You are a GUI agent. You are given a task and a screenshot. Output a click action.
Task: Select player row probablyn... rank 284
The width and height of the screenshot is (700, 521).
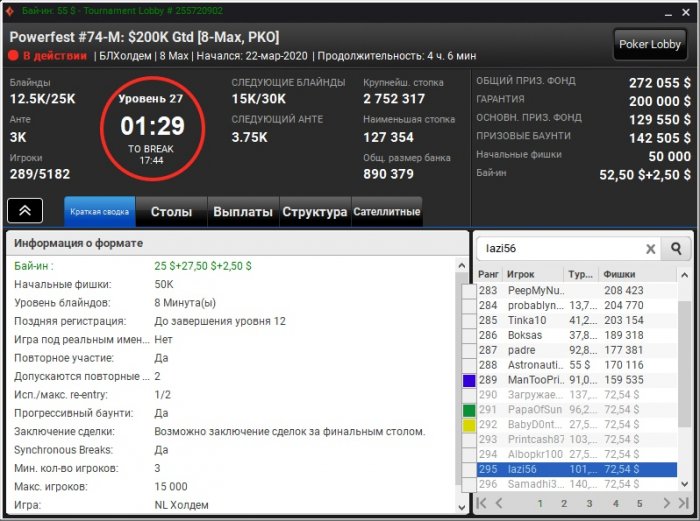coord(577,305)
